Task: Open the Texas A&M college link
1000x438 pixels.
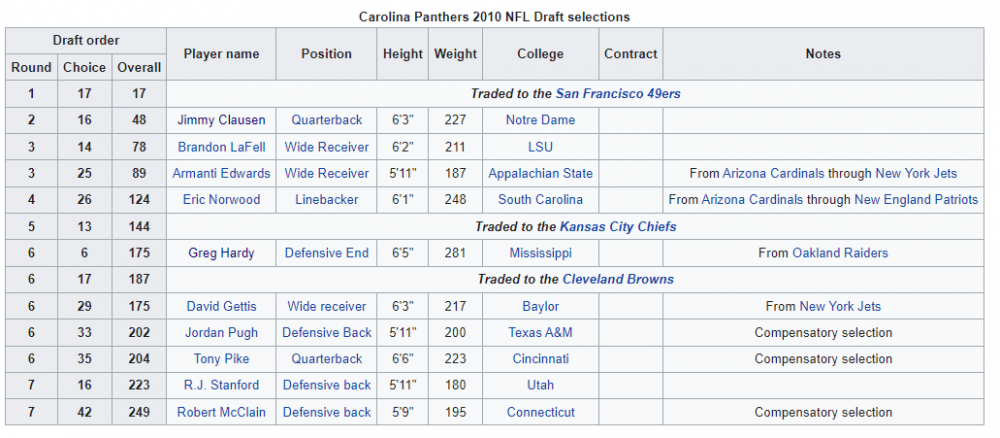Action: (x=540, y=333)
